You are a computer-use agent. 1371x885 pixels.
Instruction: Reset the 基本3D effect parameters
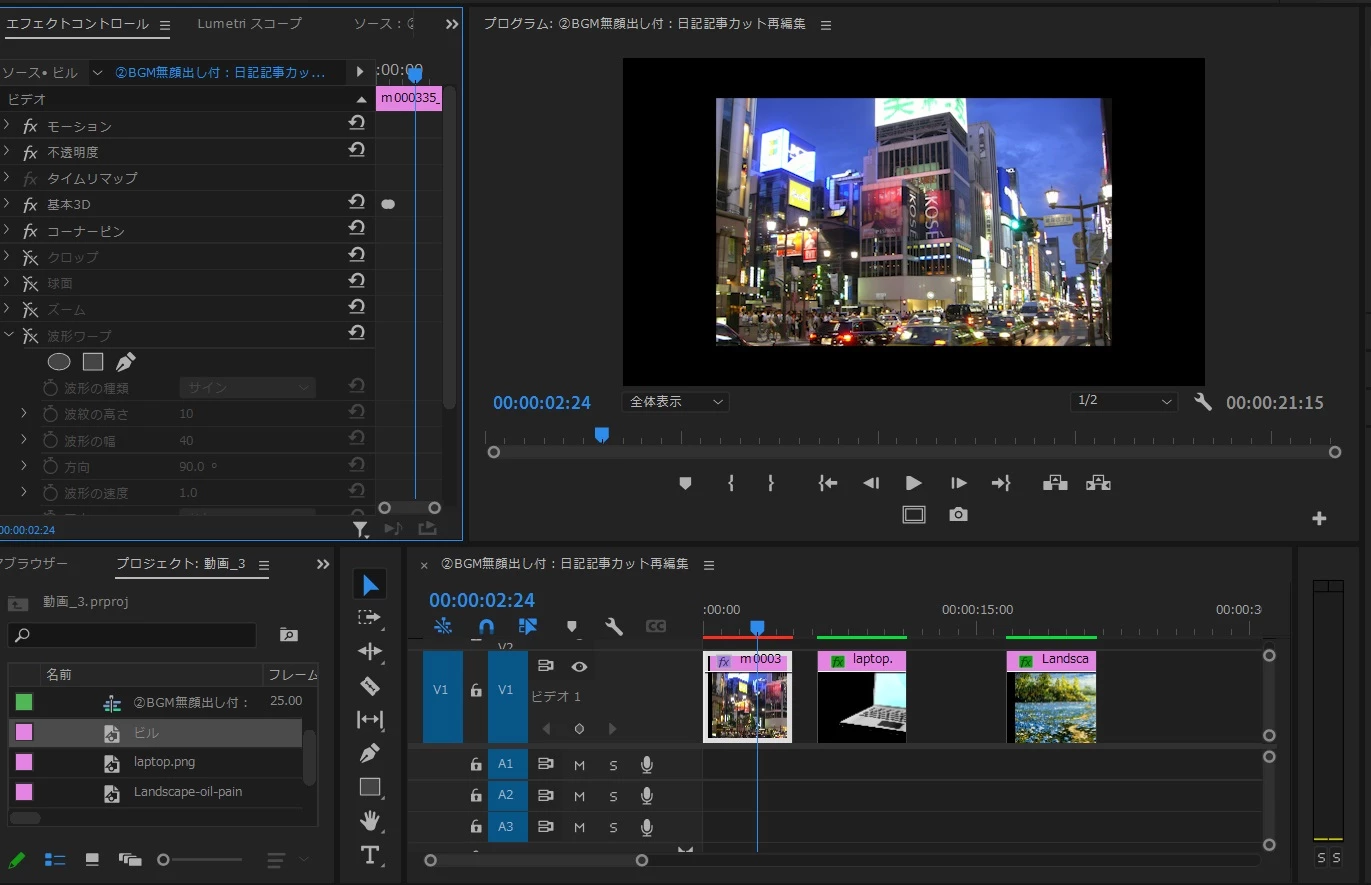[356, 203]
